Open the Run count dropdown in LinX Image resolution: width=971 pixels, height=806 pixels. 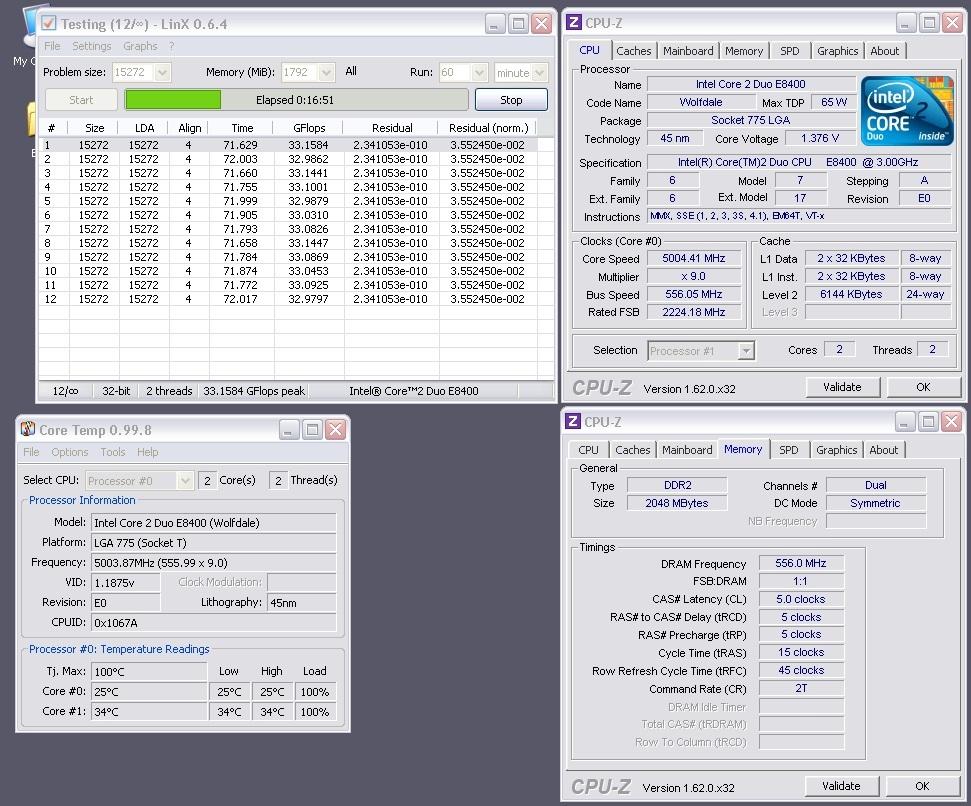[x=479, y=72]
